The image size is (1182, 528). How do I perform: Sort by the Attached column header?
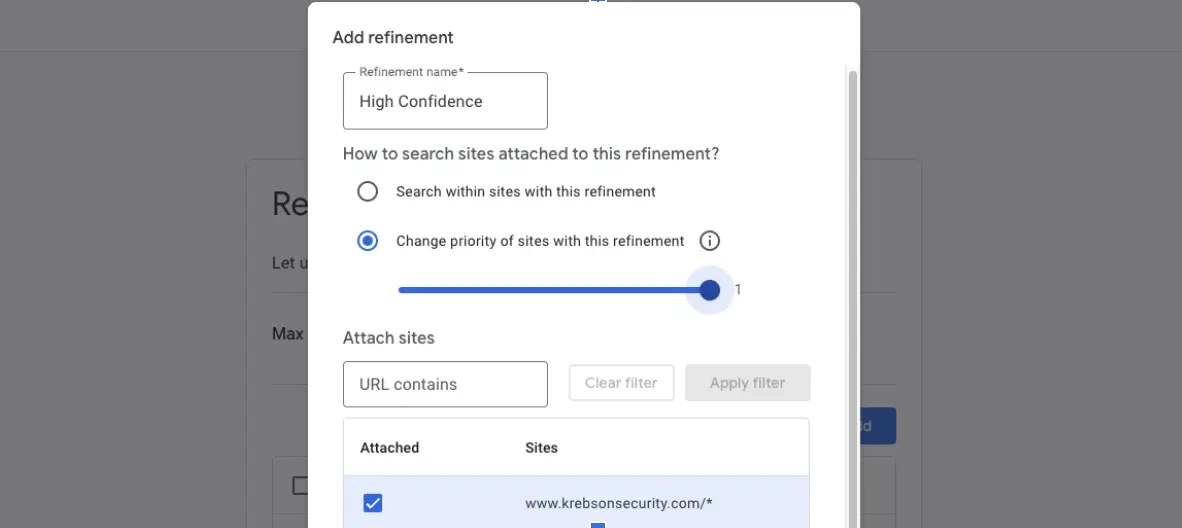click(389, 448)
